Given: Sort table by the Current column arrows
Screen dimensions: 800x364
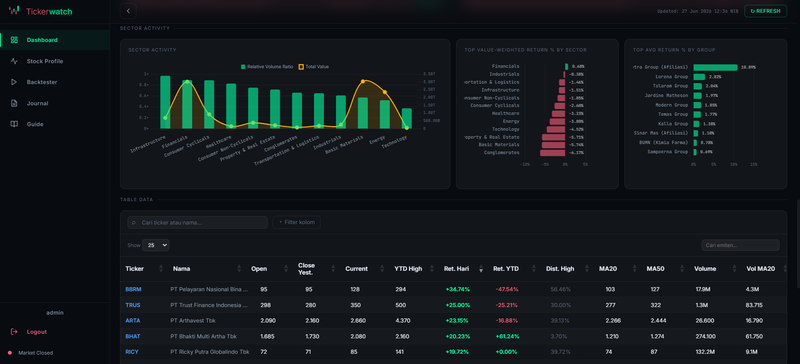Looking at the screenshot, I should coord(383,269).
